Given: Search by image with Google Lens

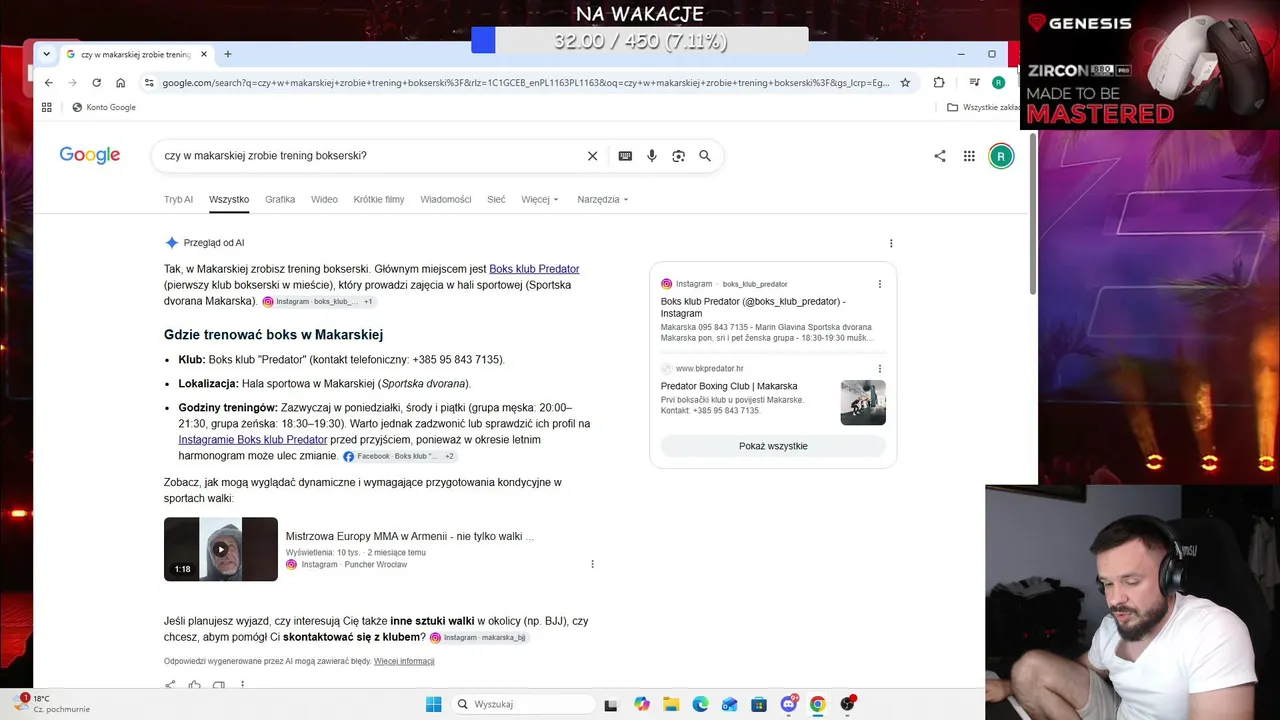Looking at the screenshot, I should (679, 156).
